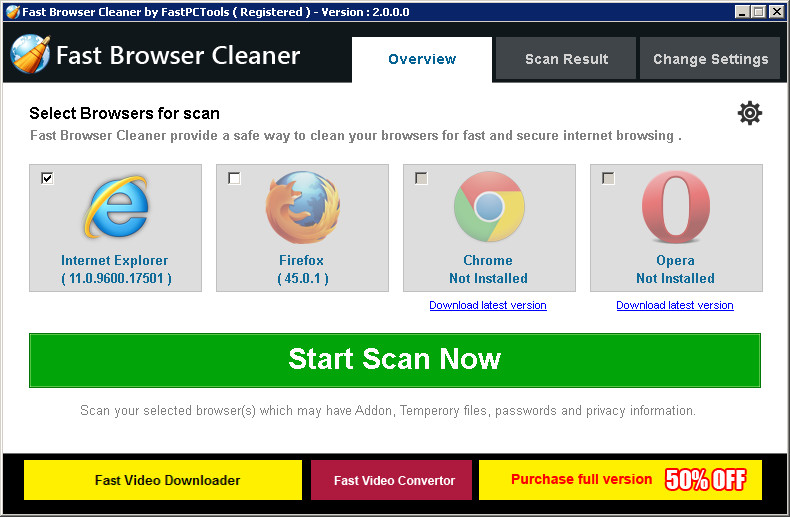Screen dimensions: 790x517
Task: Maximize the Fast Browser Cleaner window
Action: click(758, 12)
